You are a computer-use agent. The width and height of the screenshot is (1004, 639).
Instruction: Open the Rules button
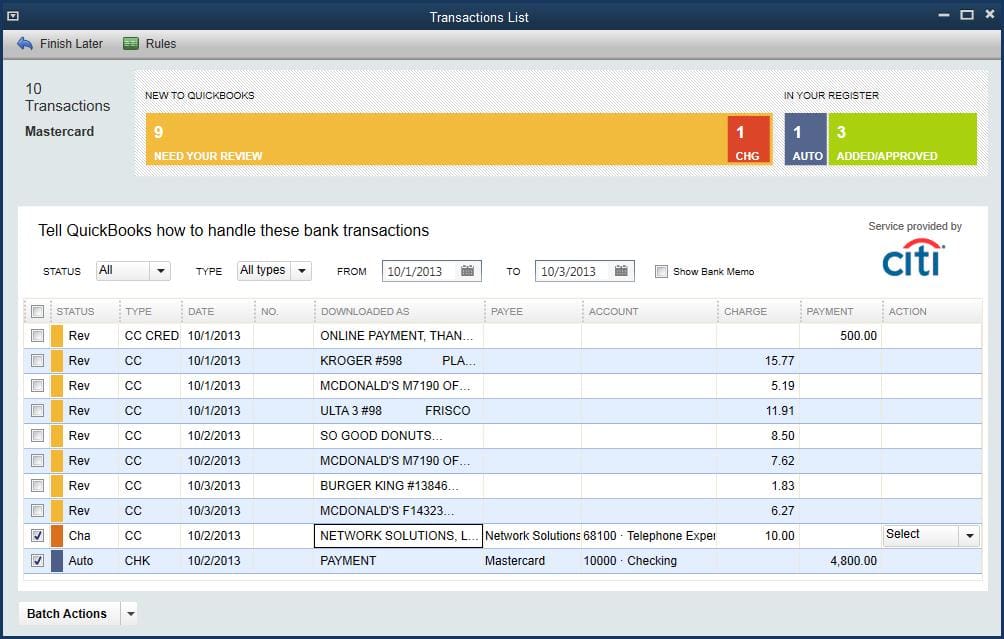150,44
